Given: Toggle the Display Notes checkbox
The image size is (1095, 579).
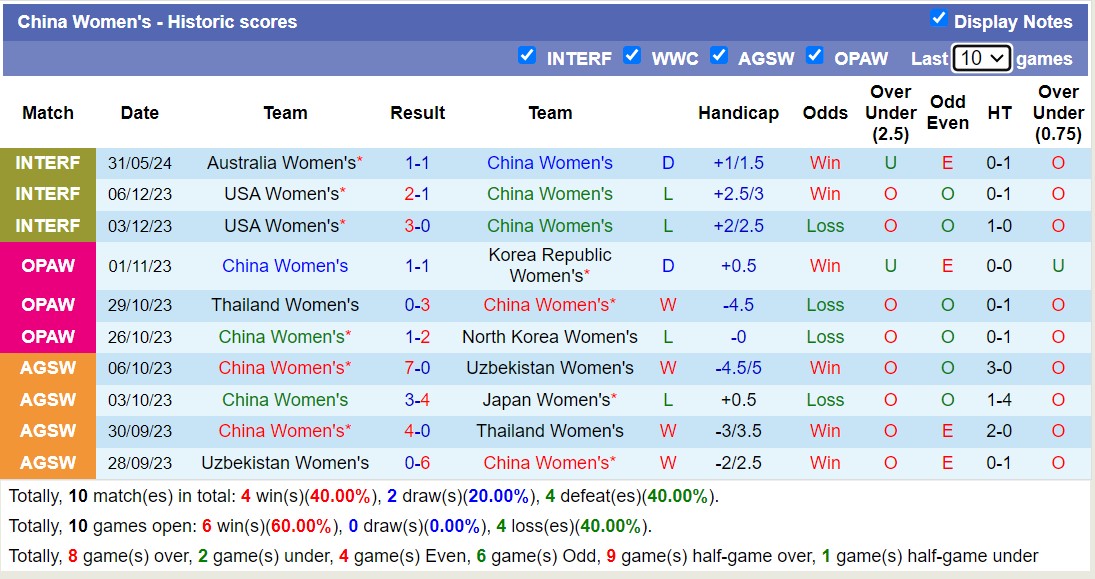Looking at the screenshot, I should (938, 18).
